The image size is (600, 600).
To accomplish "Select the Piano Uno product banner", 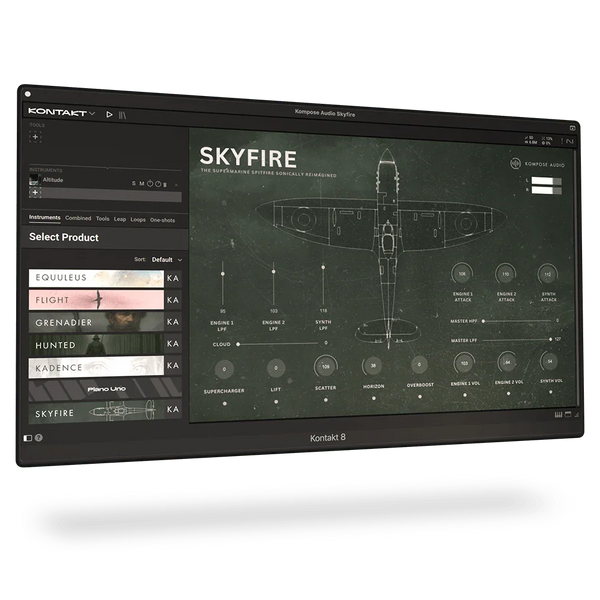I will coord(105,390).
